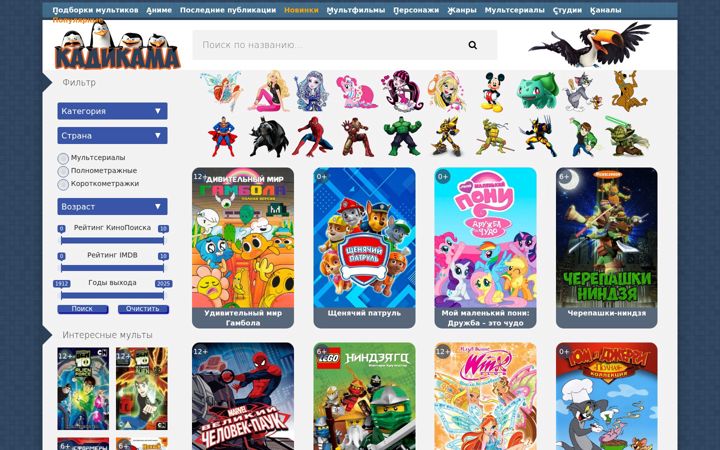Select the Ben 10 character icon
Screen dimensions: 720x450
582,137
